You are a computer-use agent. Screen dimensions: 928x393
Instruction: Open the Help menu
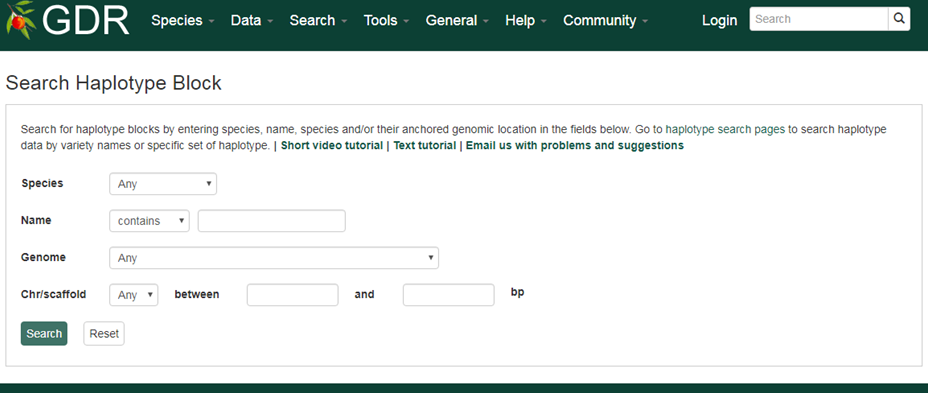point(526,20)
